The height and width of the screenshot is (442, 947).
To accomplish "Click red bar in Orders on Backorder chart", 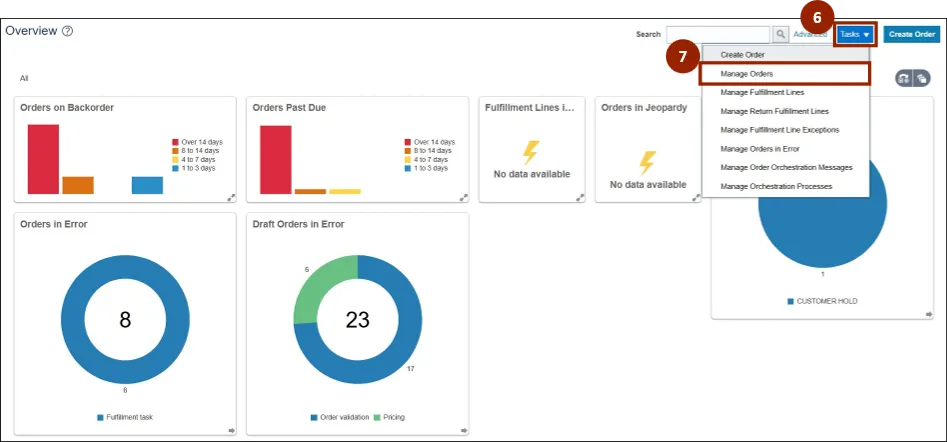I will [x=43, y=159].
